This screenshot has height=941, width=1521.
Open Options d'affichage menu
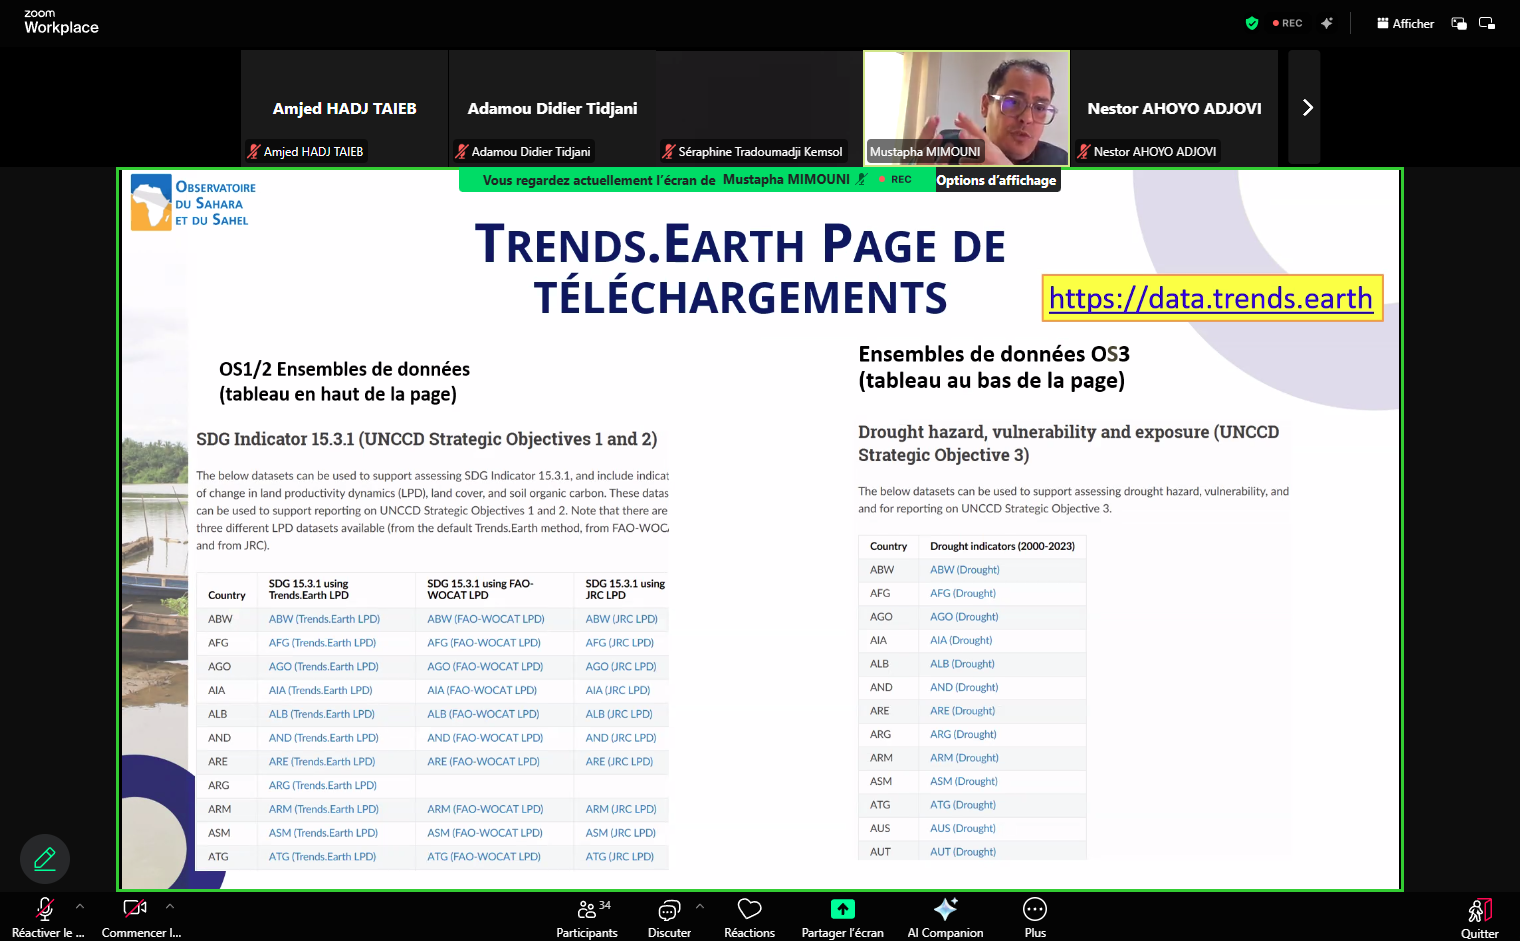tap(997, 180)
